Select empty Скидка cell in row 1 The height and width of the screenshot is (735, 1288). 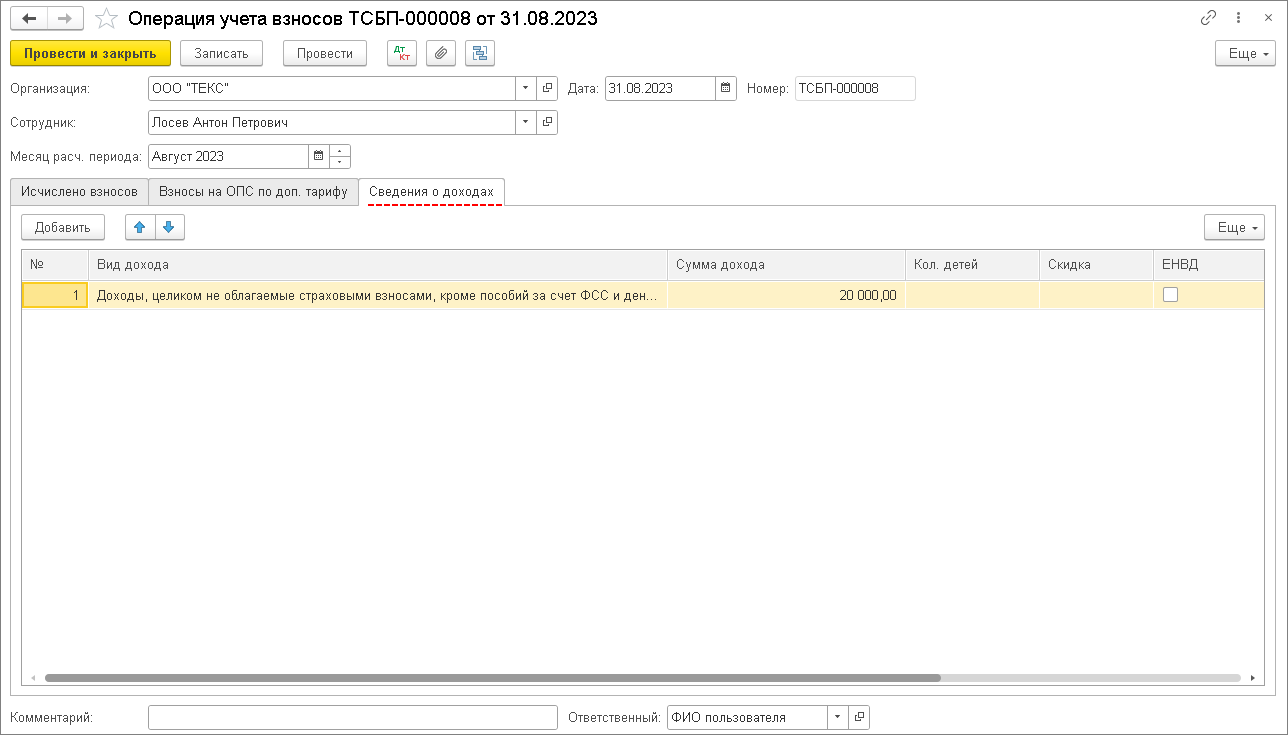coord(1096,295)
